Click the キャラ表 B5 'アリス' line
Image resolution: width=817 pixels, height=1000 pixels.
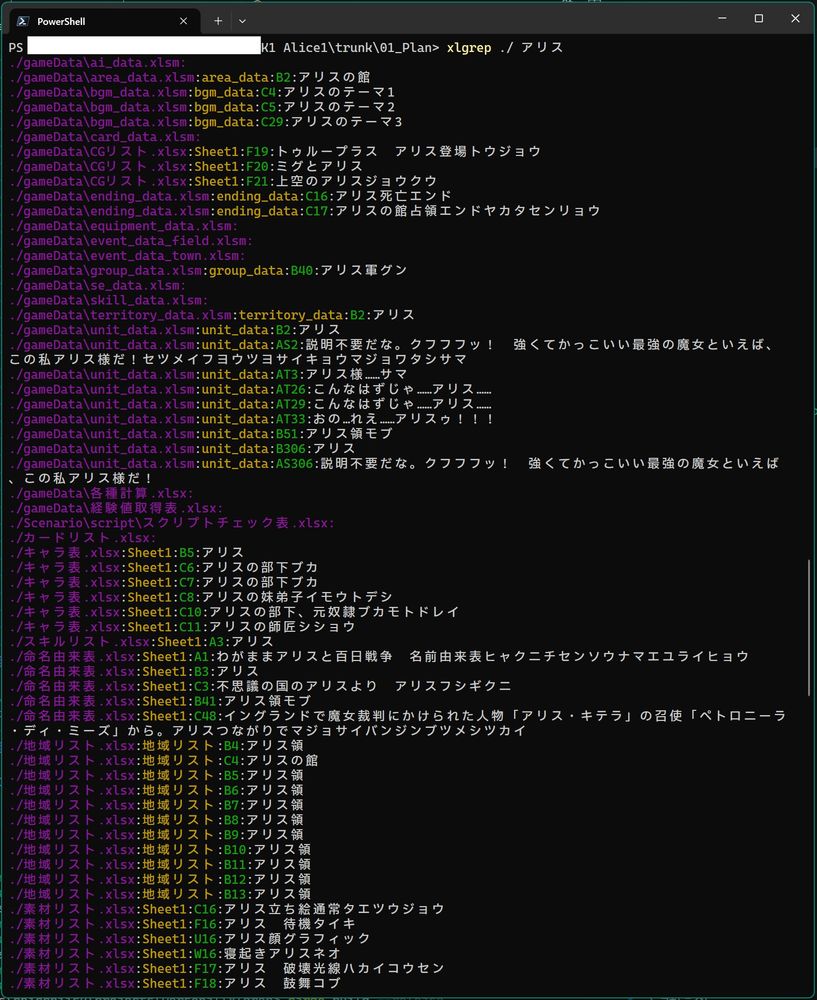126,552
